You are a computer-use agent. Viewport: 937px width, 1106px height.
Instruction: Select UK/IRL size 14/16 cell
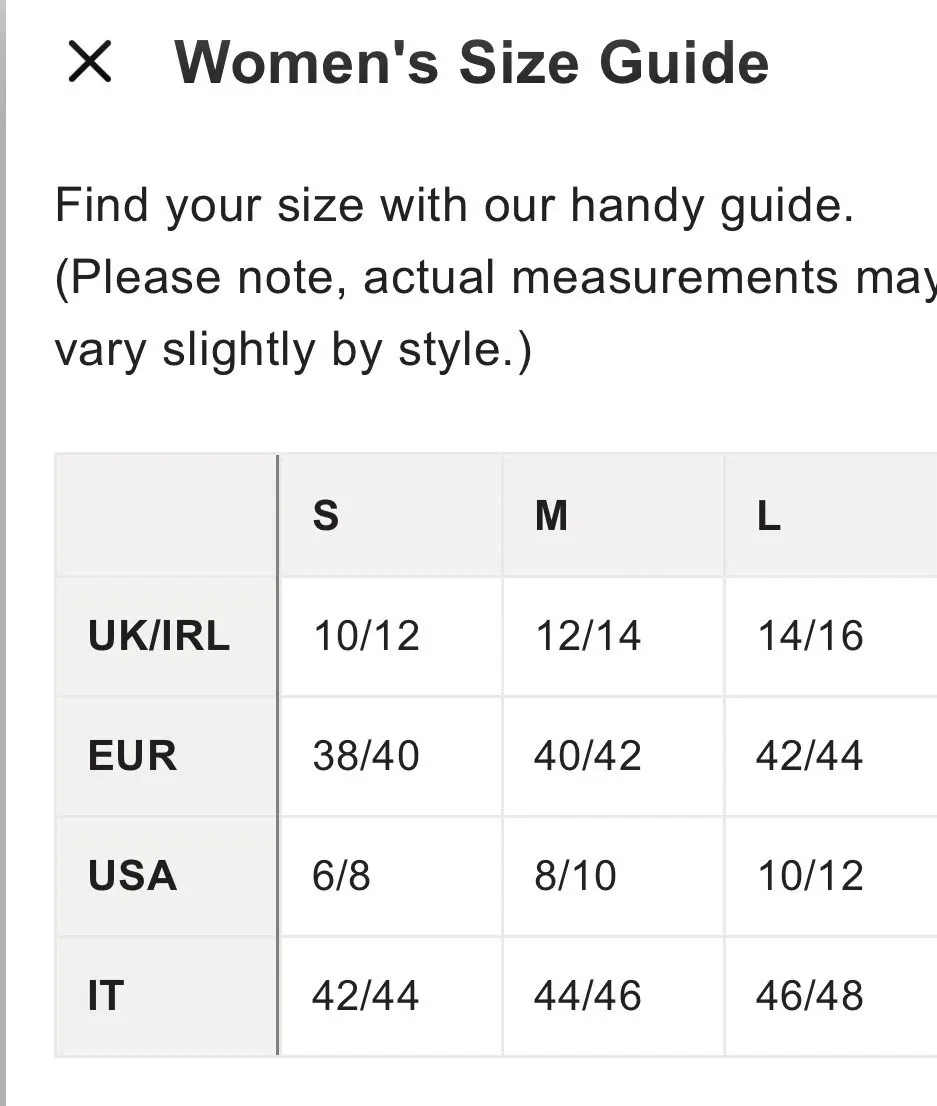click(x=810, y=636)
